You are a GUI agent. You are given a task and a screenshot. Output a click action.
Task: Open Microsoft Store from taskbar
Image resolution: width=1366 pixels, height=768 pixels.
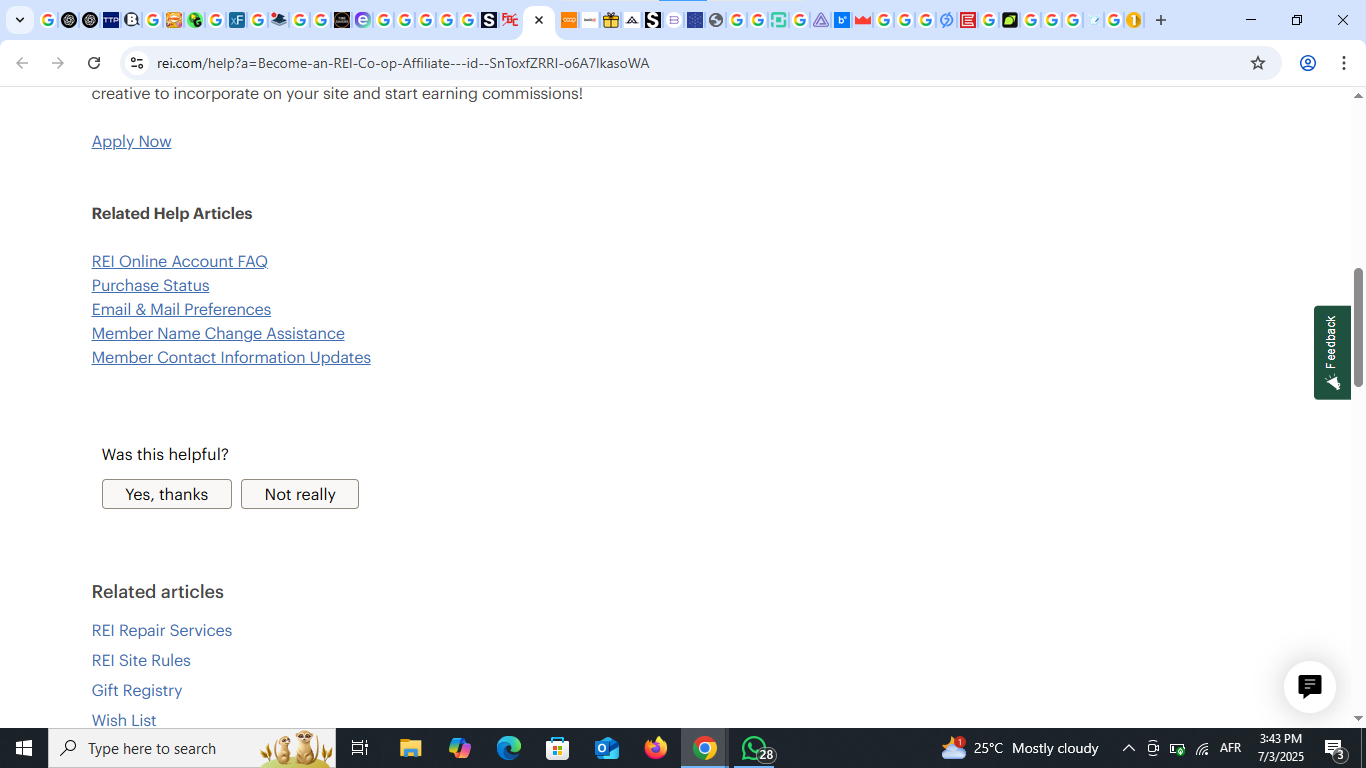[558, 748]
